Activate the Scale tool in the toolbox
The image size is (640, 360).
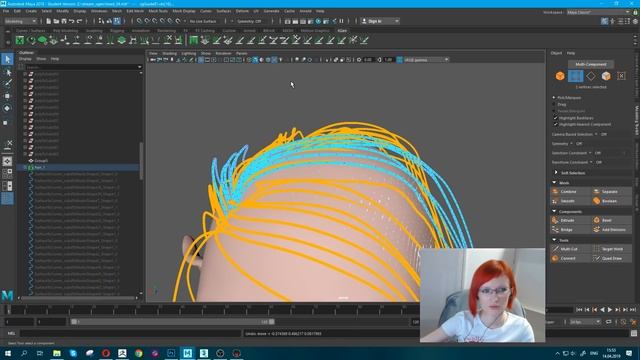pos(6,122)
